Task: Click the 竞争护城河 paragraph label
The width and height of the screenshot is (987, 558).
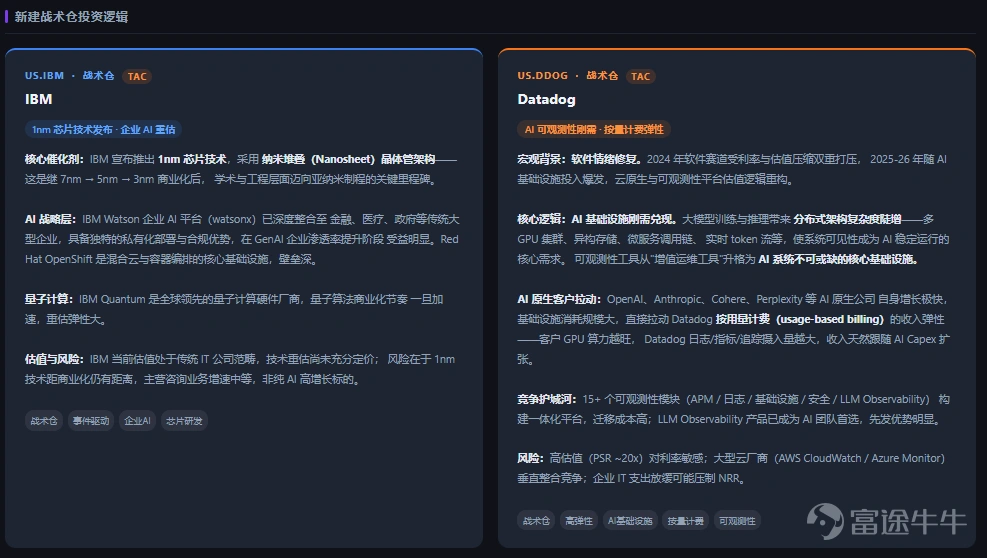Action: tap(547, 399)
